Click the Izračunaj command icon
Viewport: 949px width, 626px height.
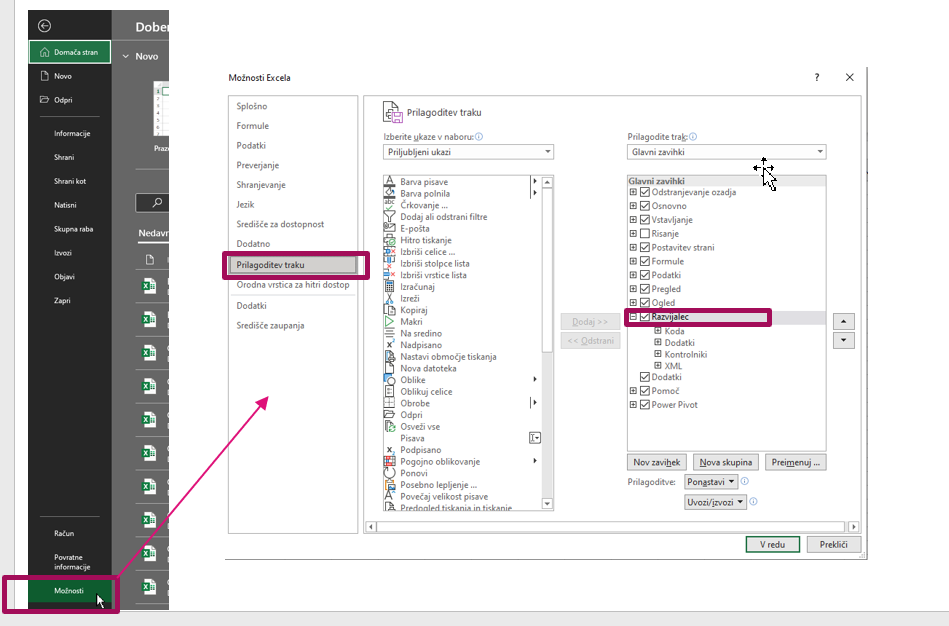pyautogui.click(x=389, y=286)
